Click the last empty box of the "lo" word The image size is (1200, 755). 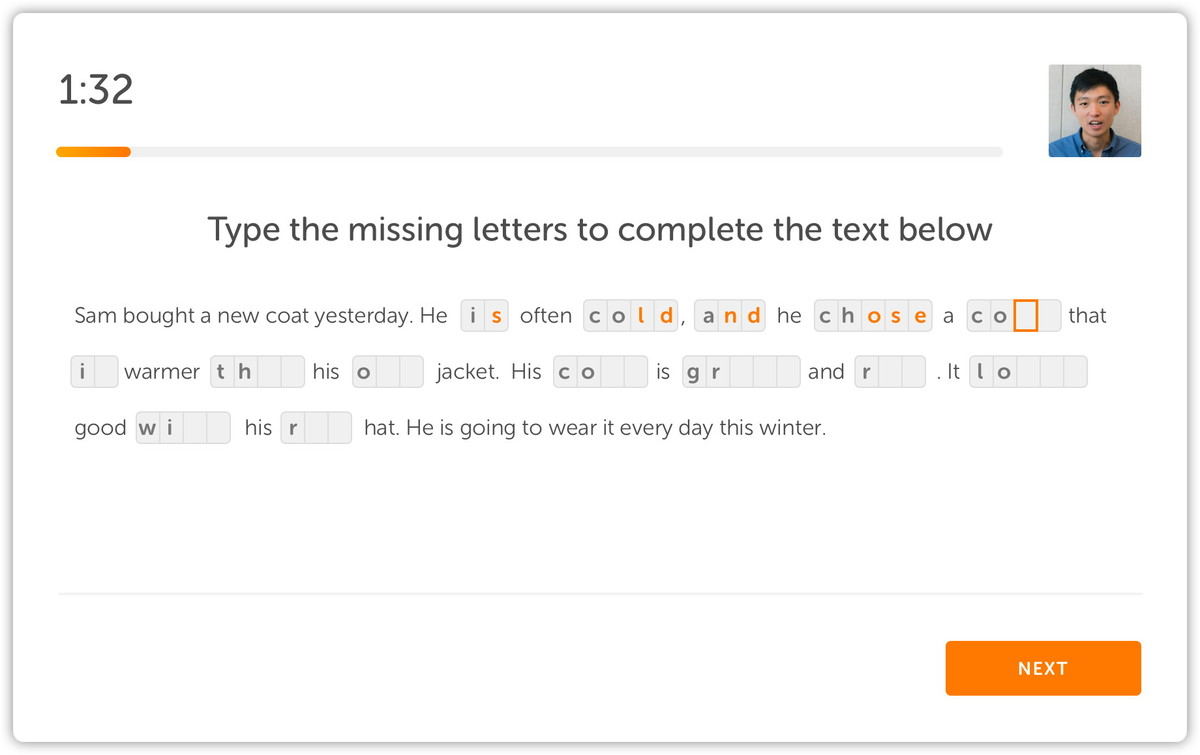point(1075,372)
